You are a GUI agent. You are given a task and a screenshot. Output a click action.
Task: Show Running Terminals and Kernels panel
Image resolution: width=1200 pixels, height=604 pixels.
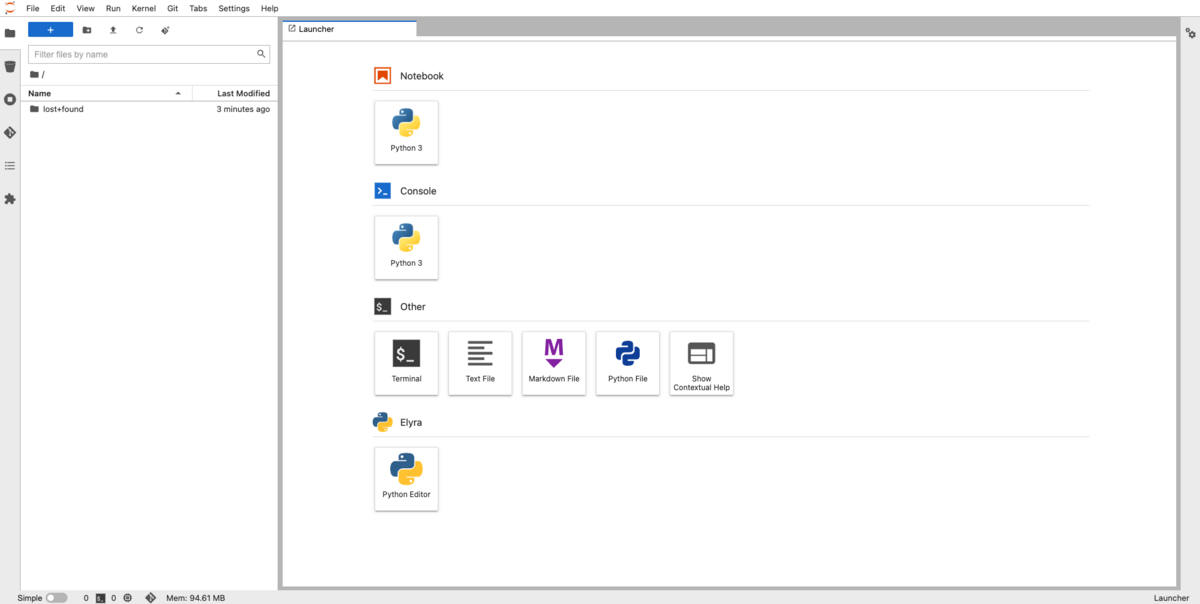click(10, 99)
